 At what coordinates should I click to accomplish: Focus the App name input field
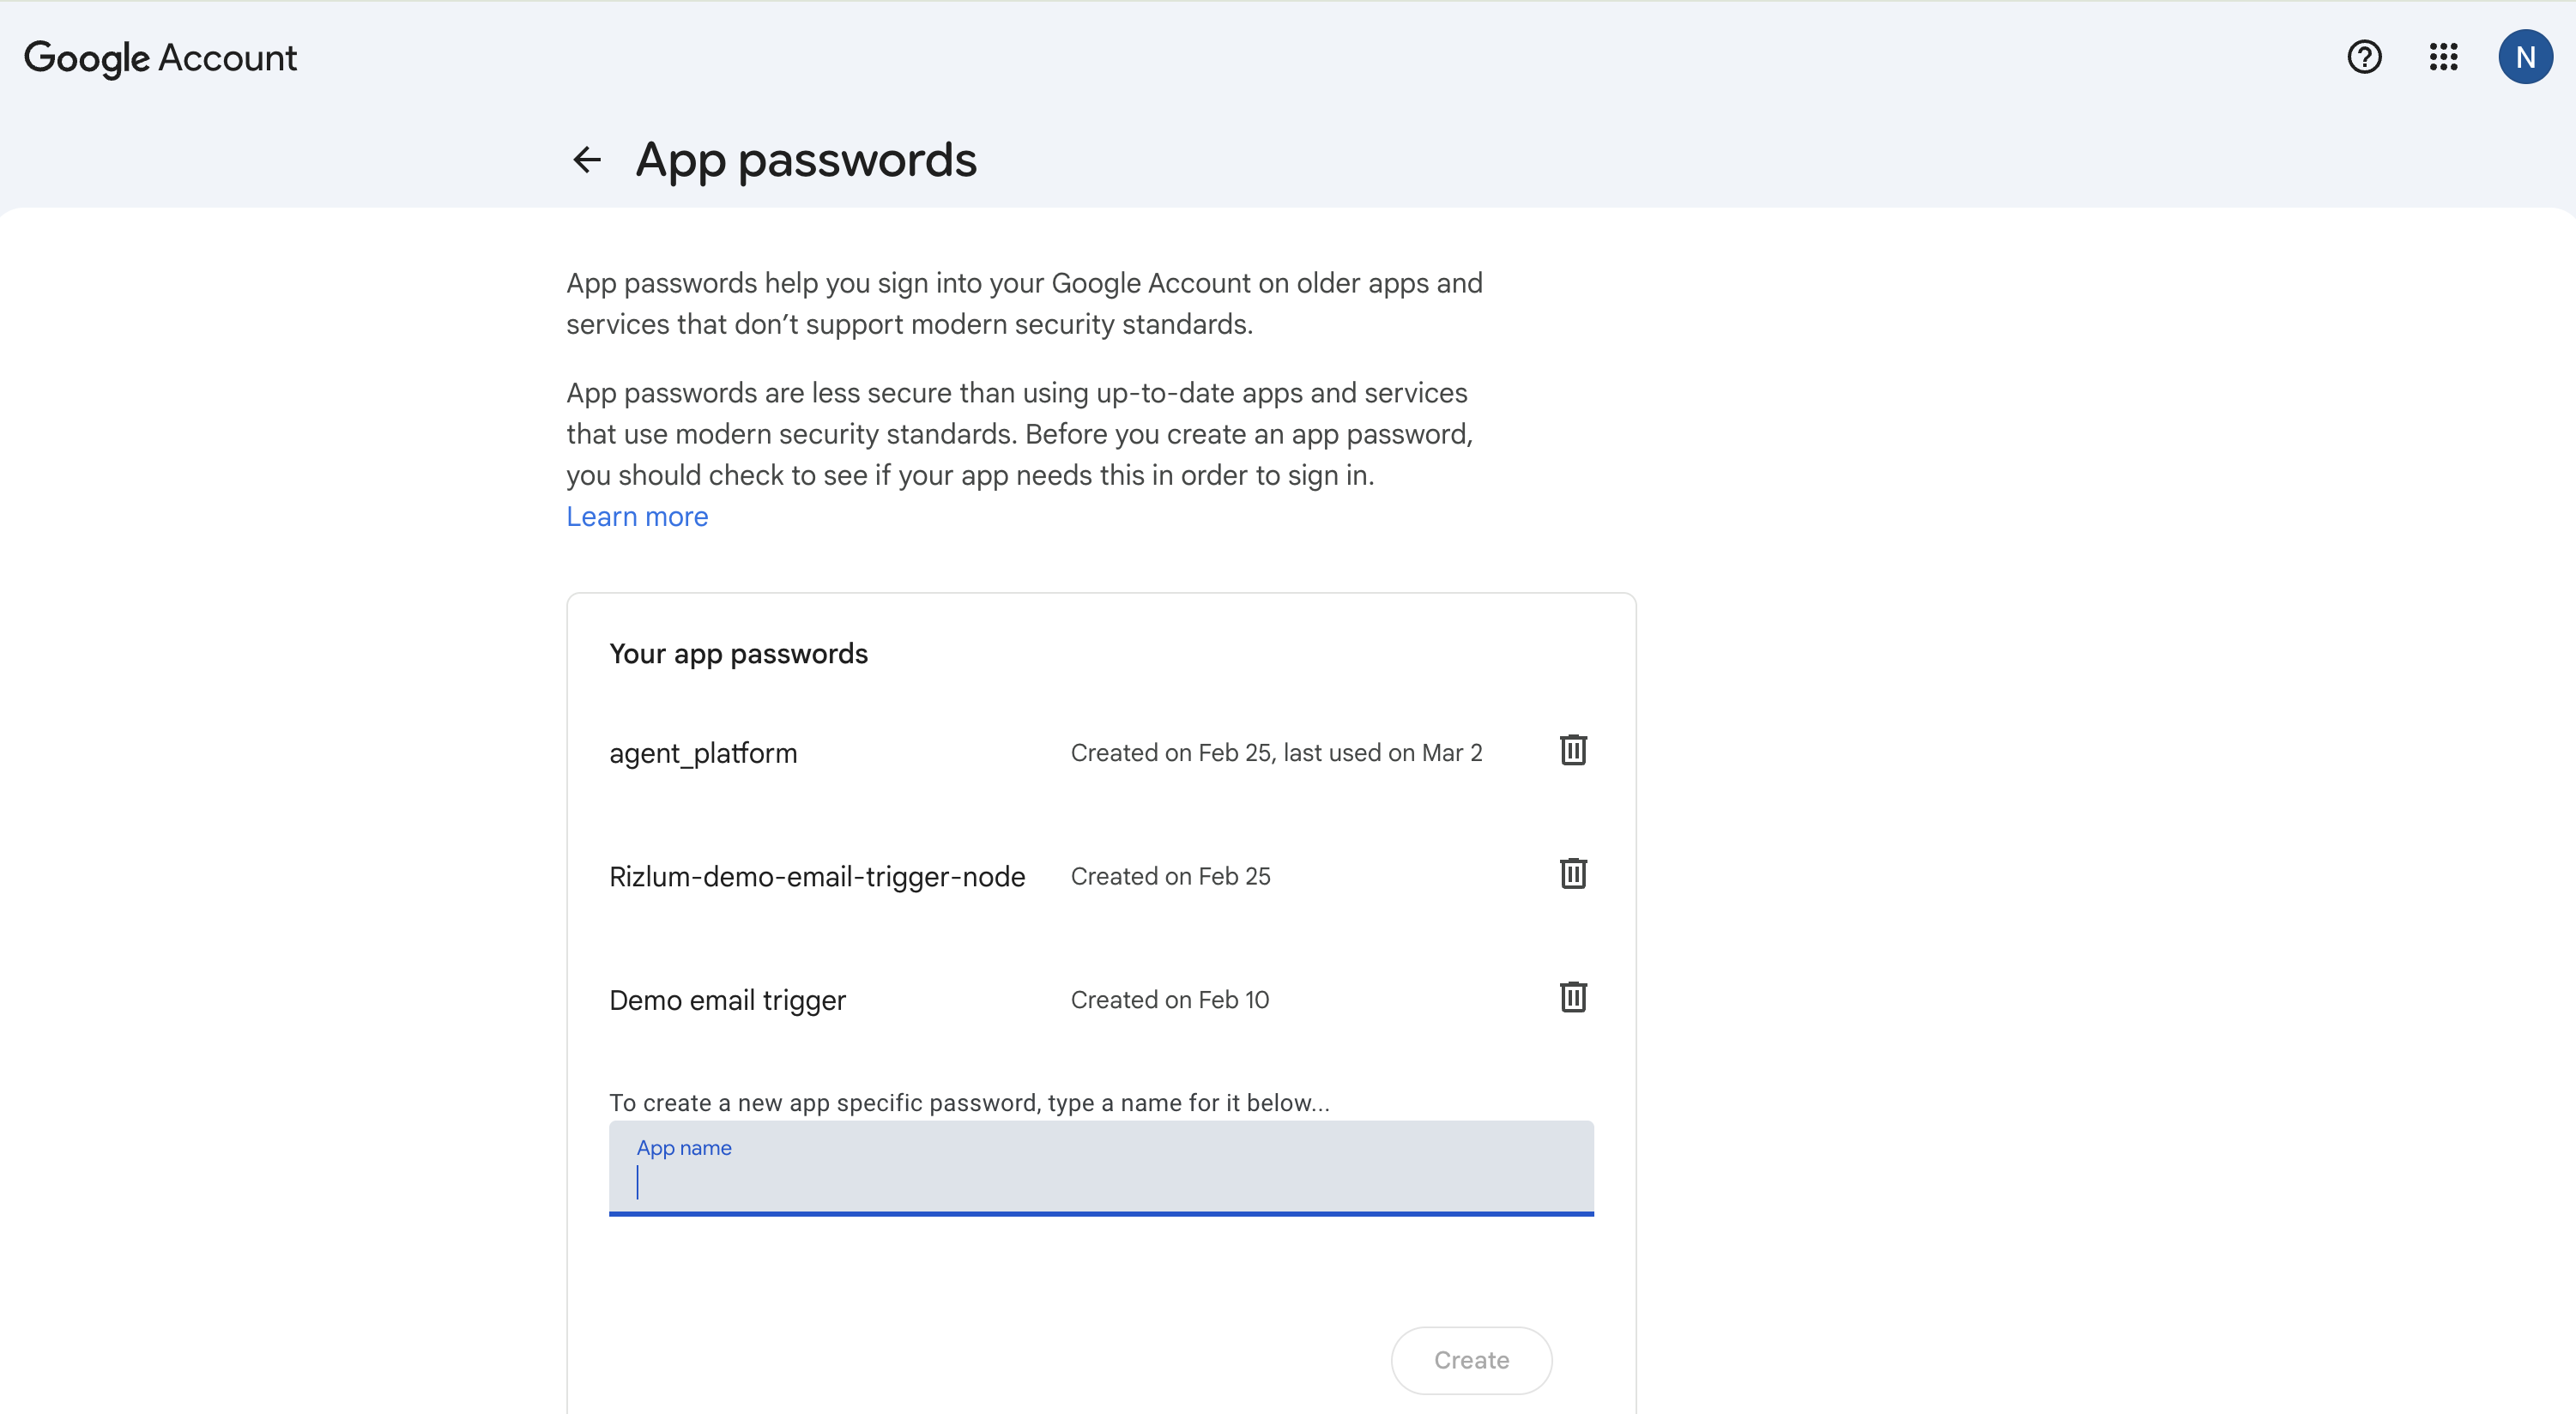coord(1101,1168)
